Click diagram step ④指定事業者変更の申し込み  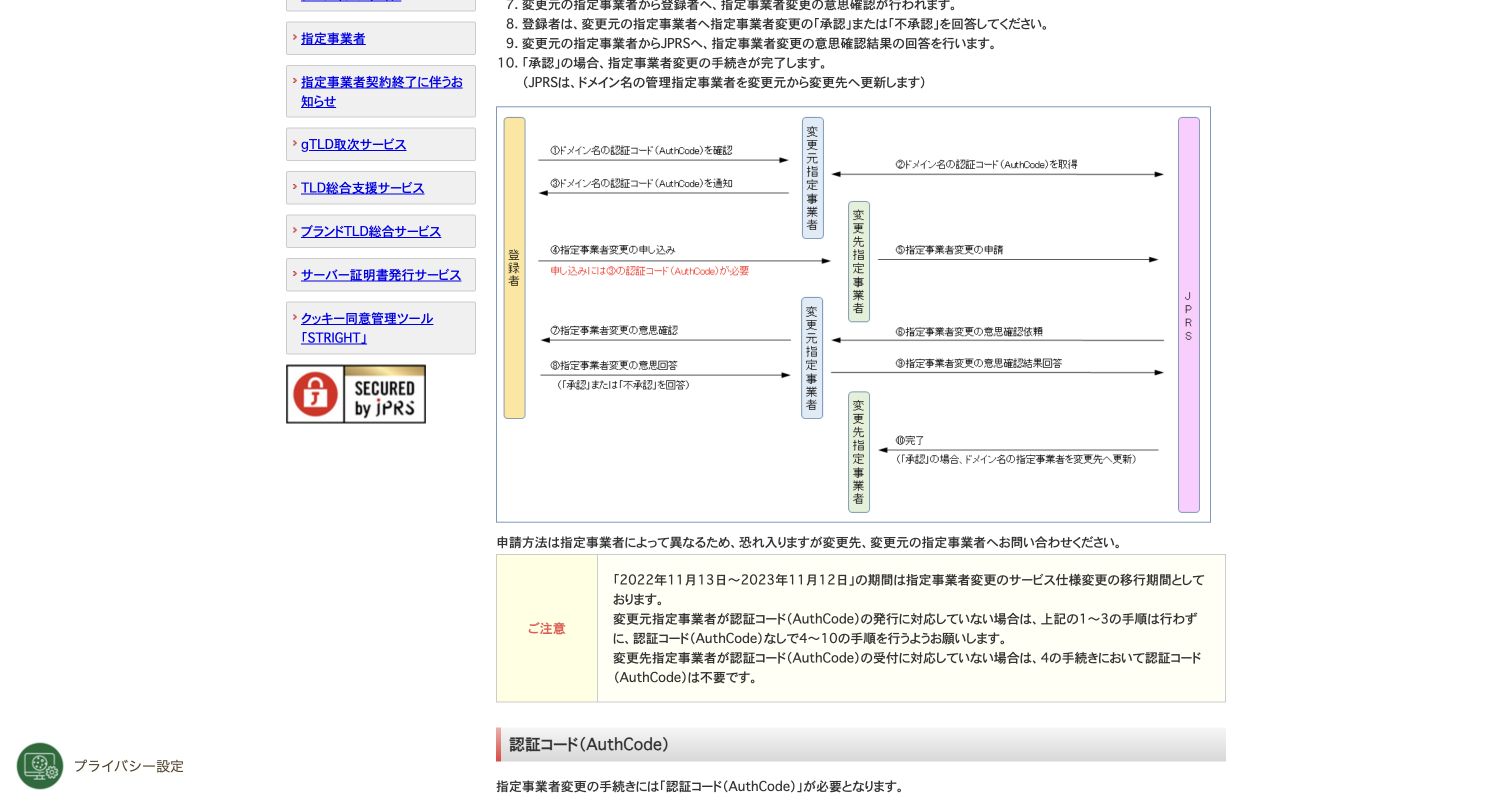coord(612,250)
